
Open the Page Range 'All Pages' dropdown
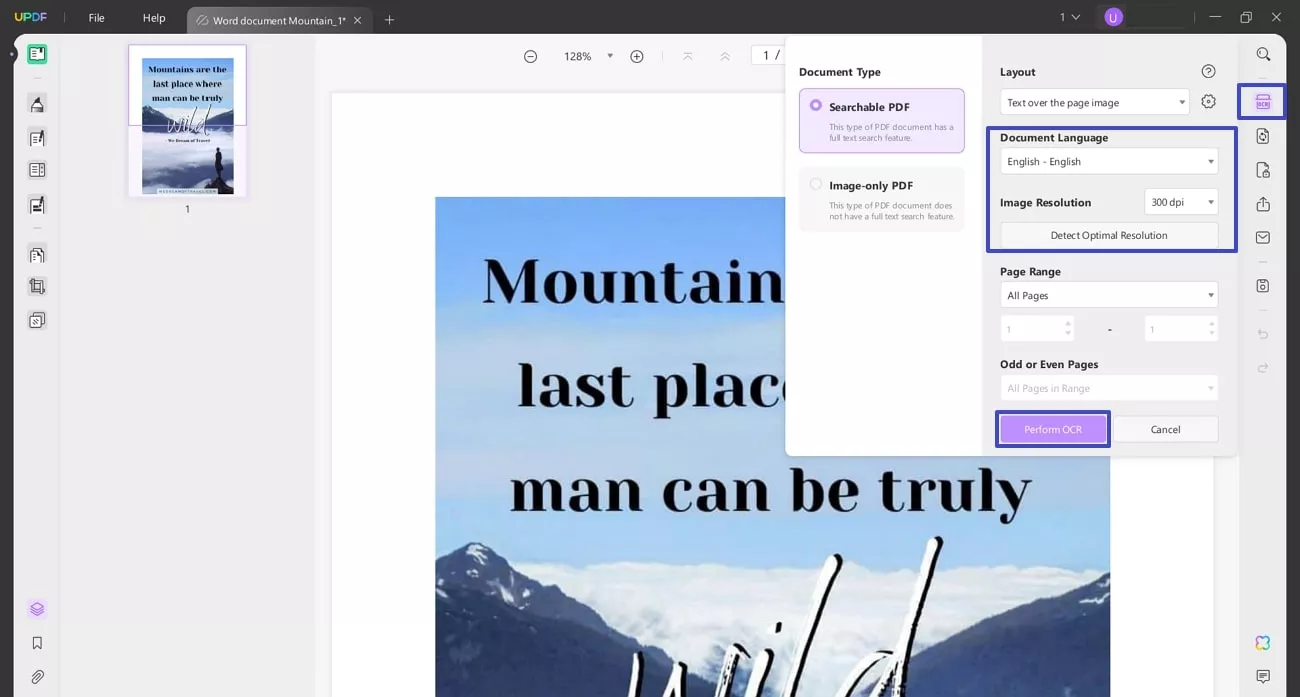1109,295
